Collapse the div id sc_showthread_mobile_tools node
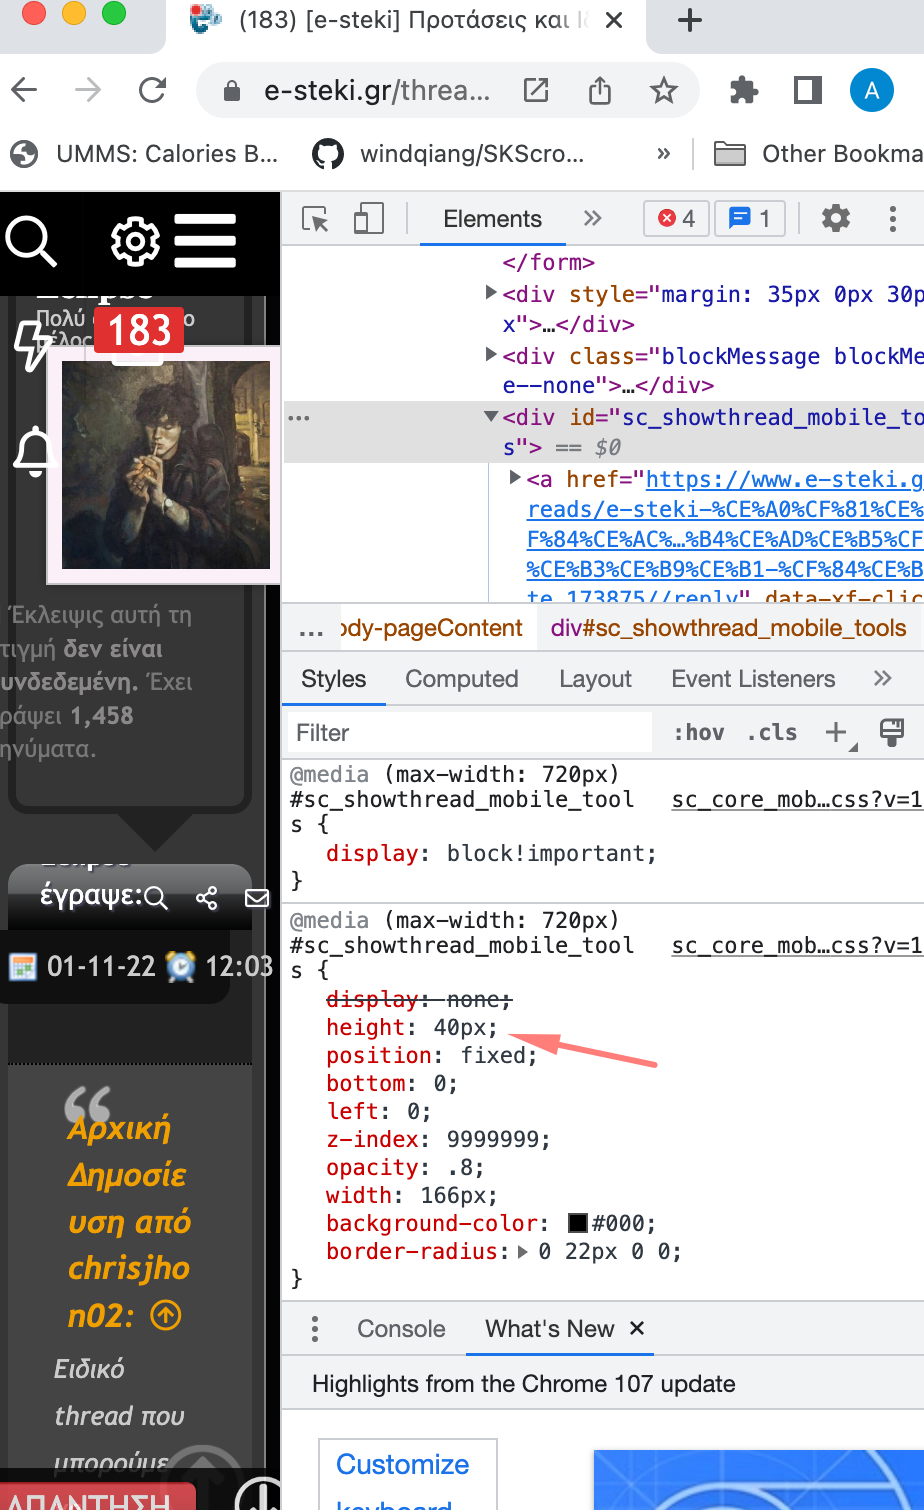 [x=491, y=417]
